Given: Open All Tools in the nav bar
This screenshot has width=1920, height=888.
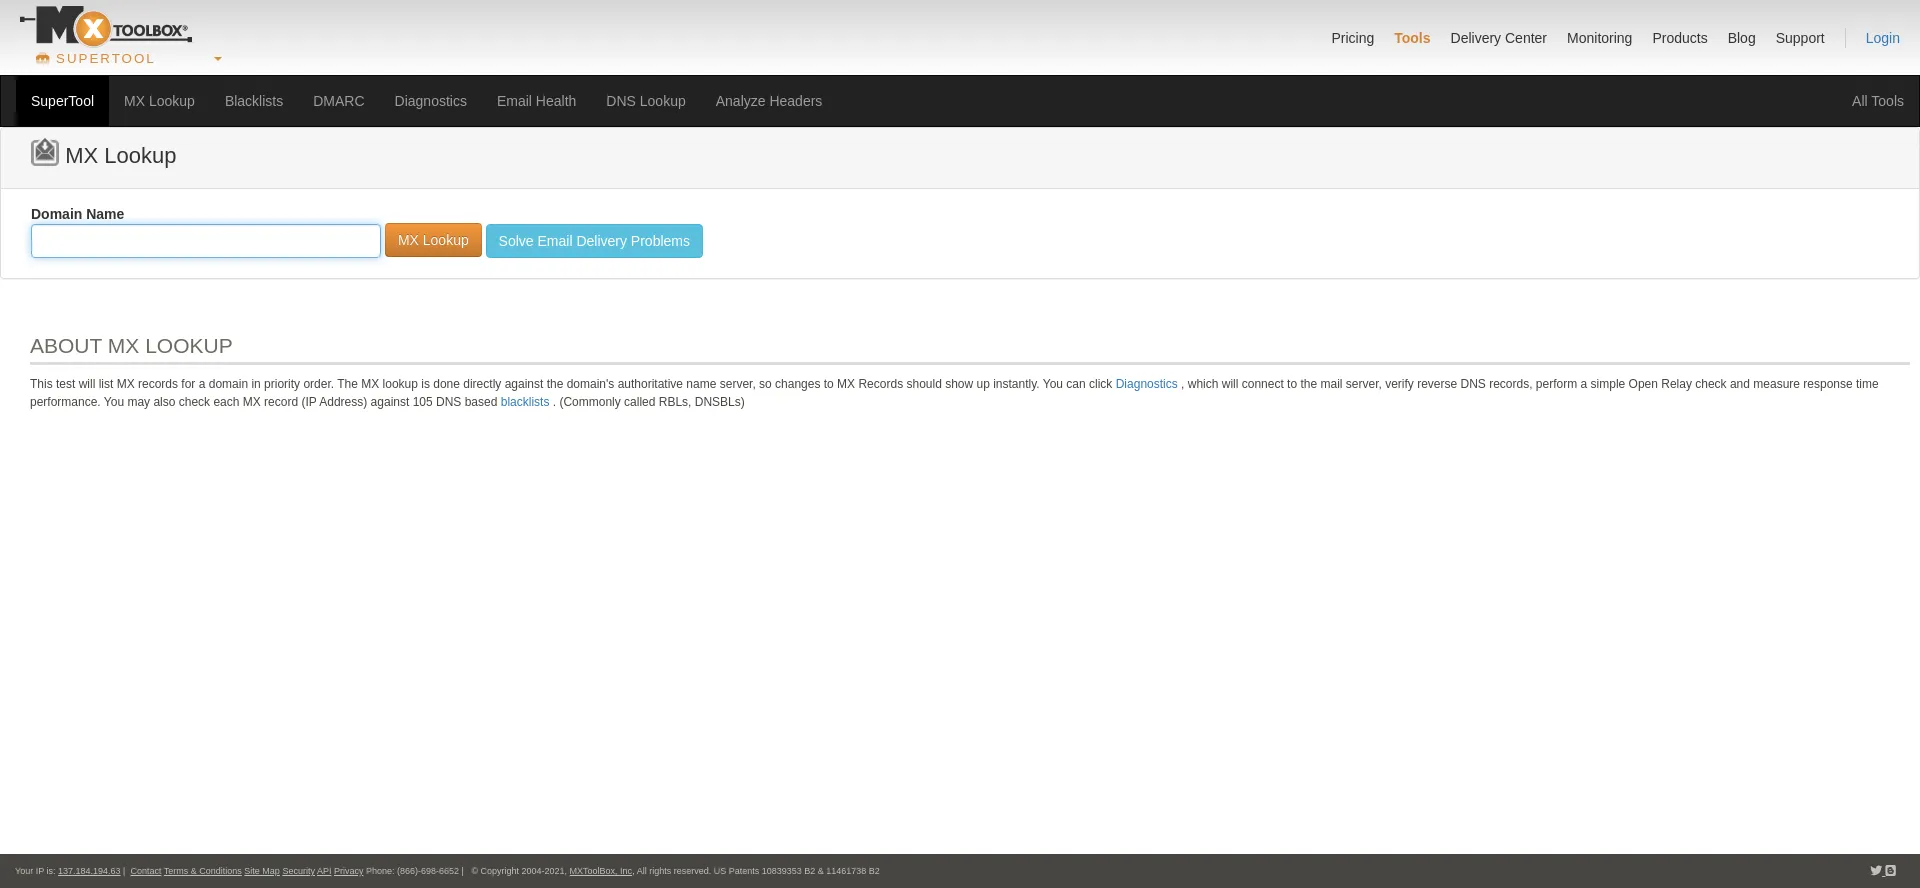Looking at the screenshot, I should (x=1877, y=101).
